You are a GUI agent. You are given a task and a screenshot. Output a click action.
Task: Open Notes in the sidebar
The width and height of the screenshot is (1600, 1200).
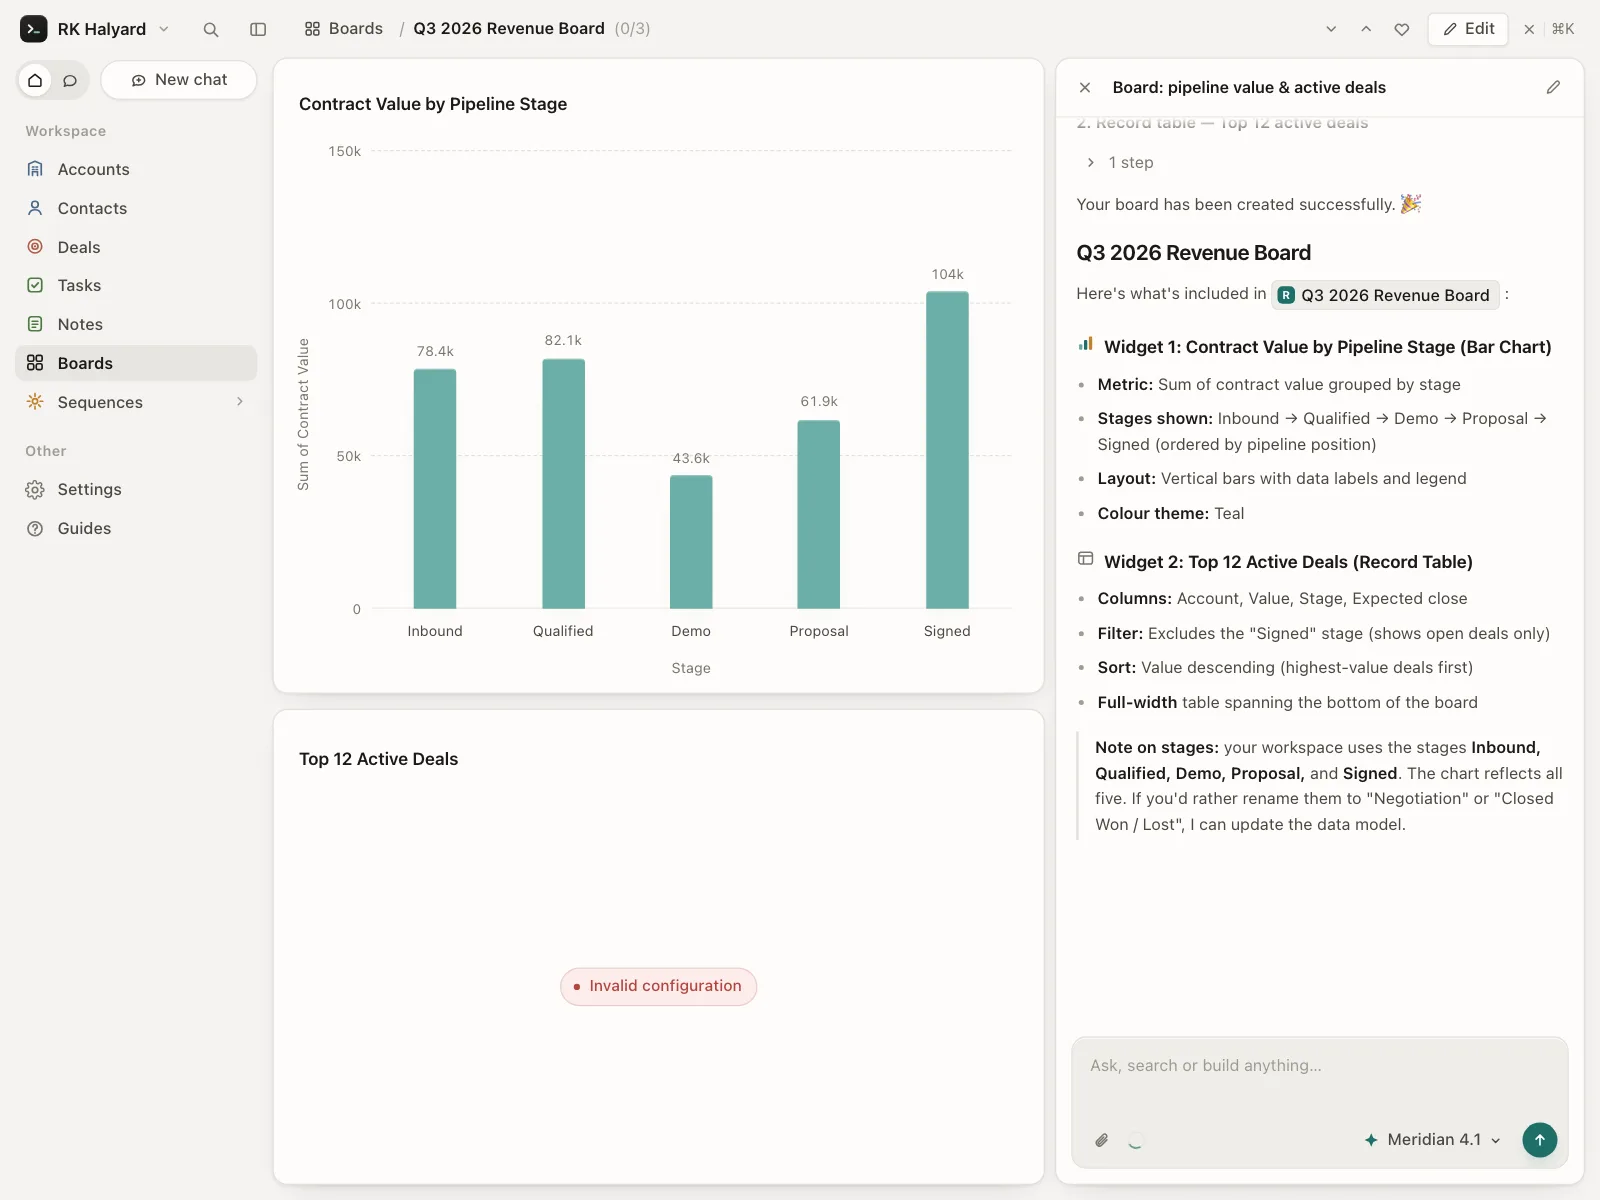click(136, 325)
